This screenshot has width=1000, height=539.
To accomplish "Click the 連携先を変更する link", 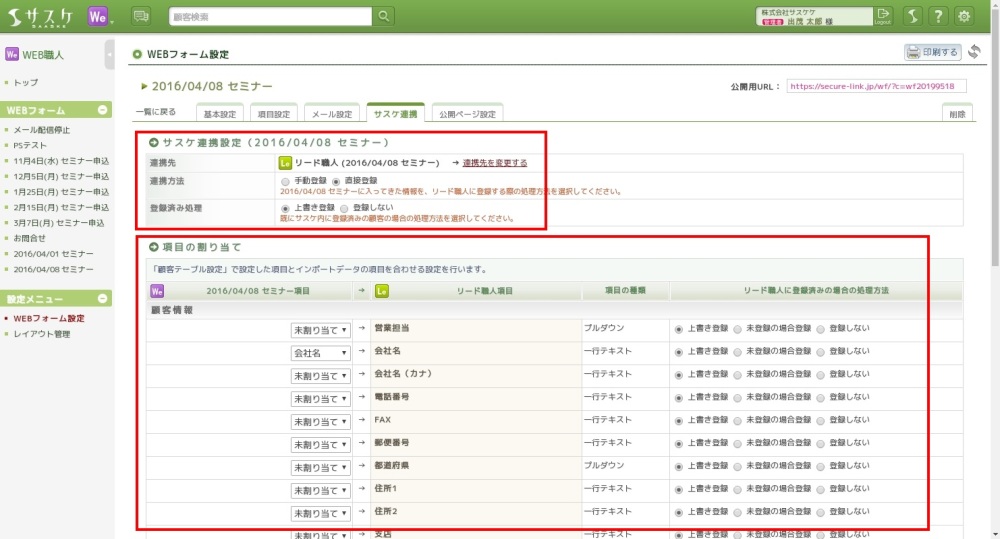I will [x=494, y=162].
